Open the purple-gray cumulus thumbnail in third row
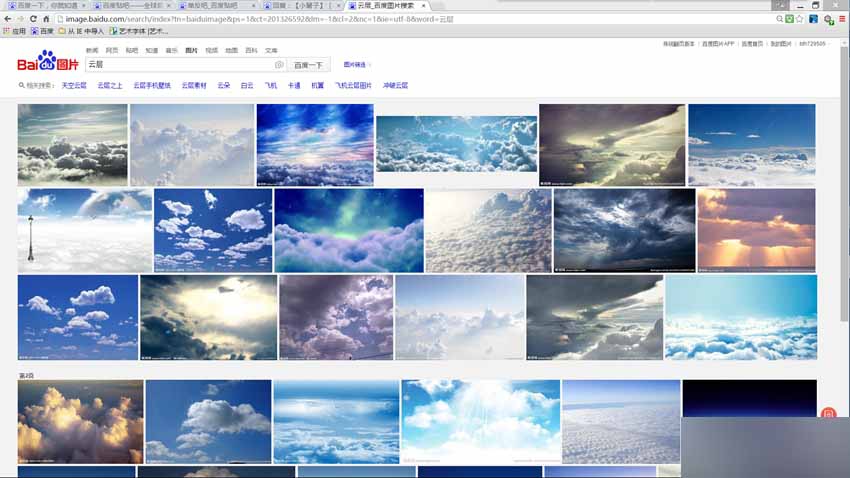 tap(336, 317)
